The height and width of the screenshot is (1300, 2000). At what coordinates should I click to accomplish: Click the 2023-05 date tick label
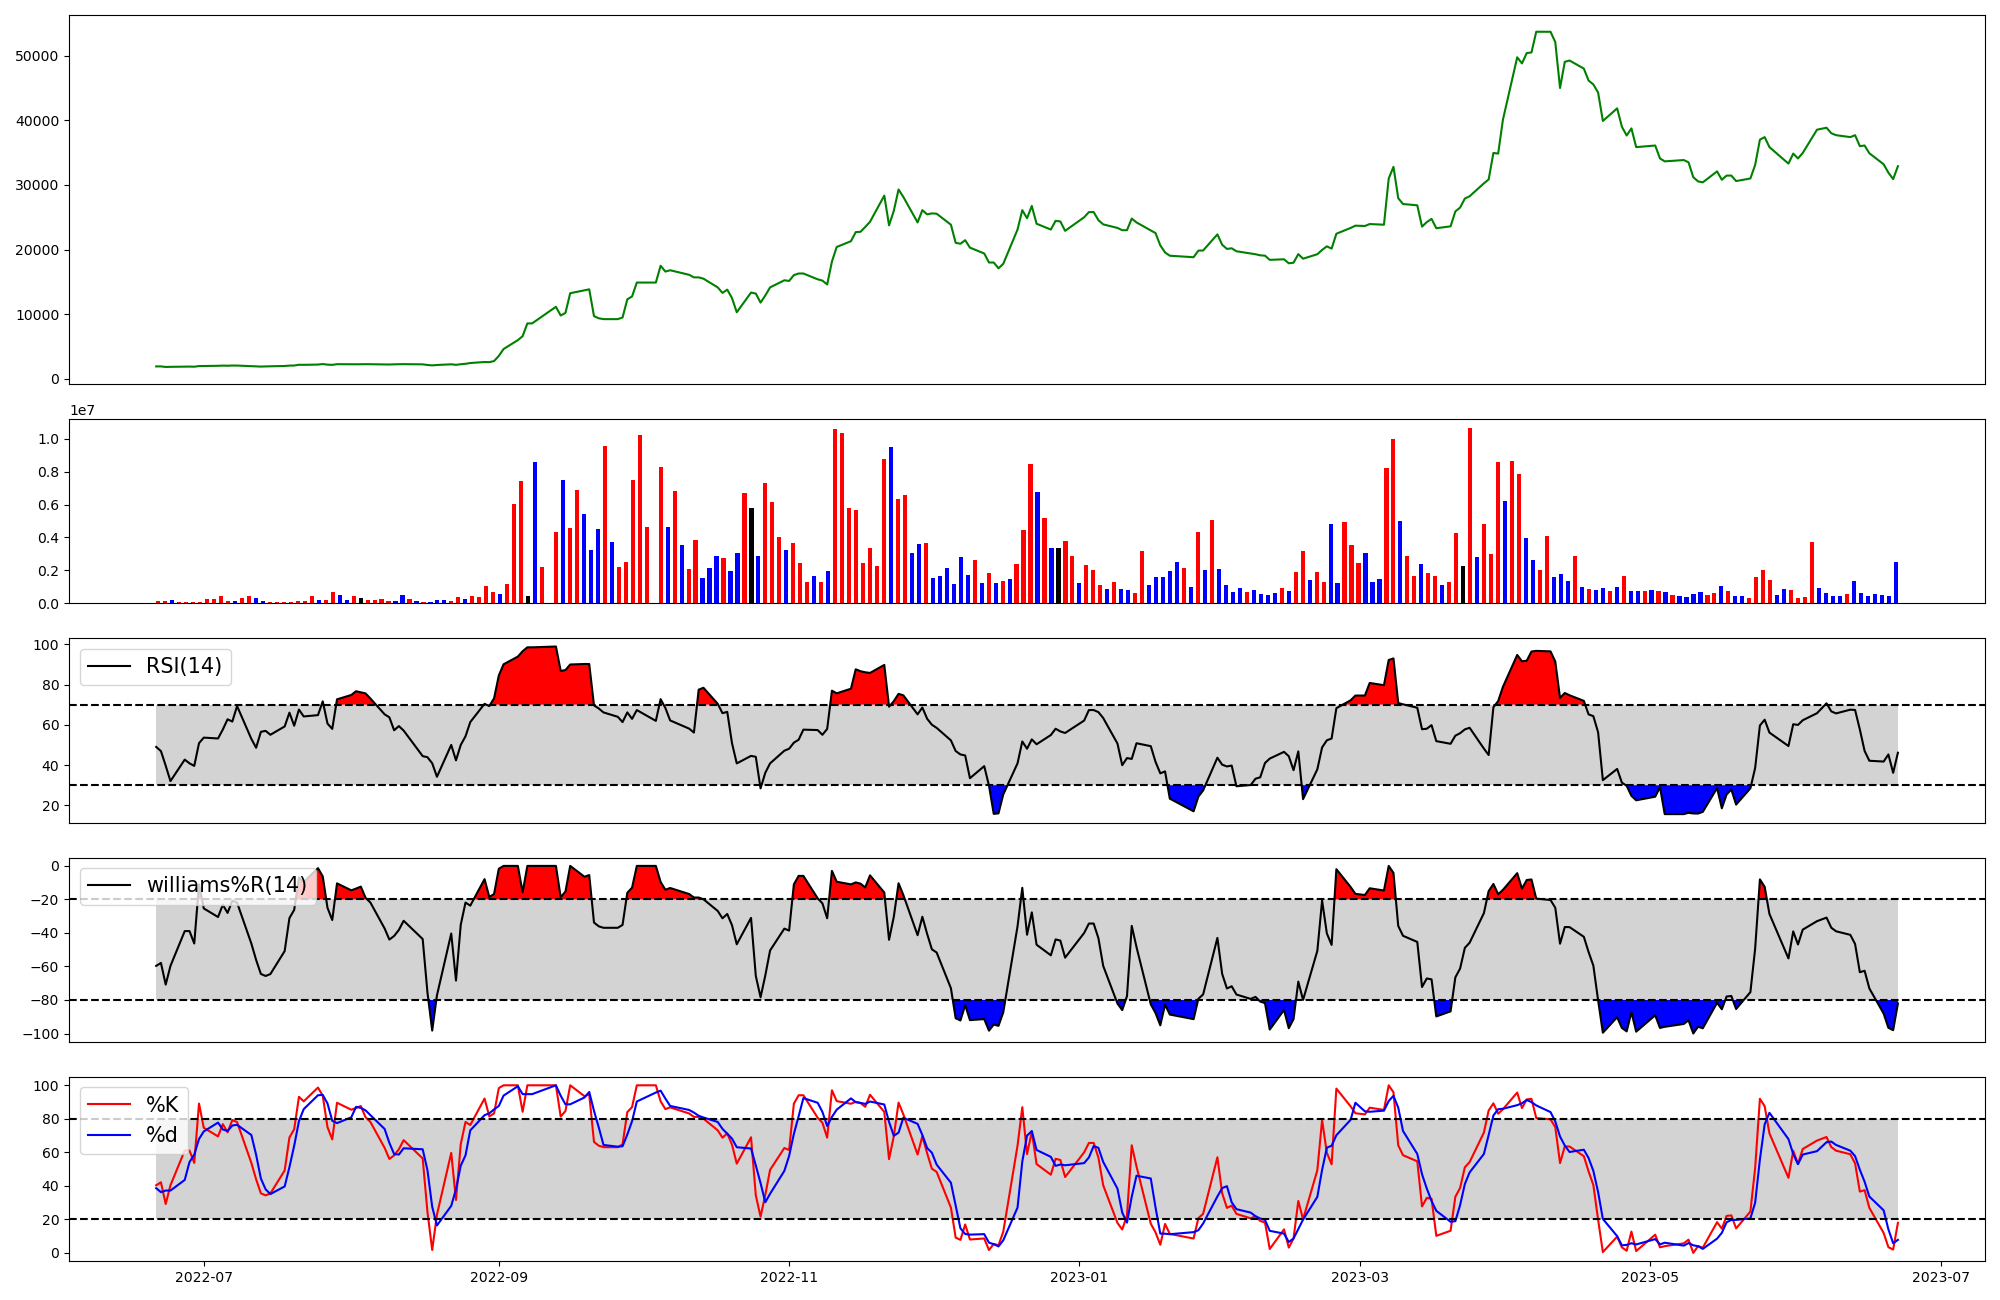[1650, 1277]
